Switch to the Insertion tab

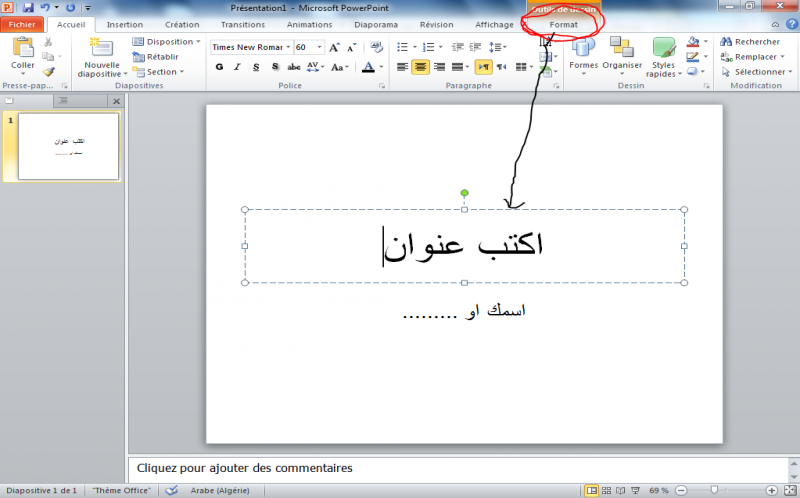(x=124, y=24)
